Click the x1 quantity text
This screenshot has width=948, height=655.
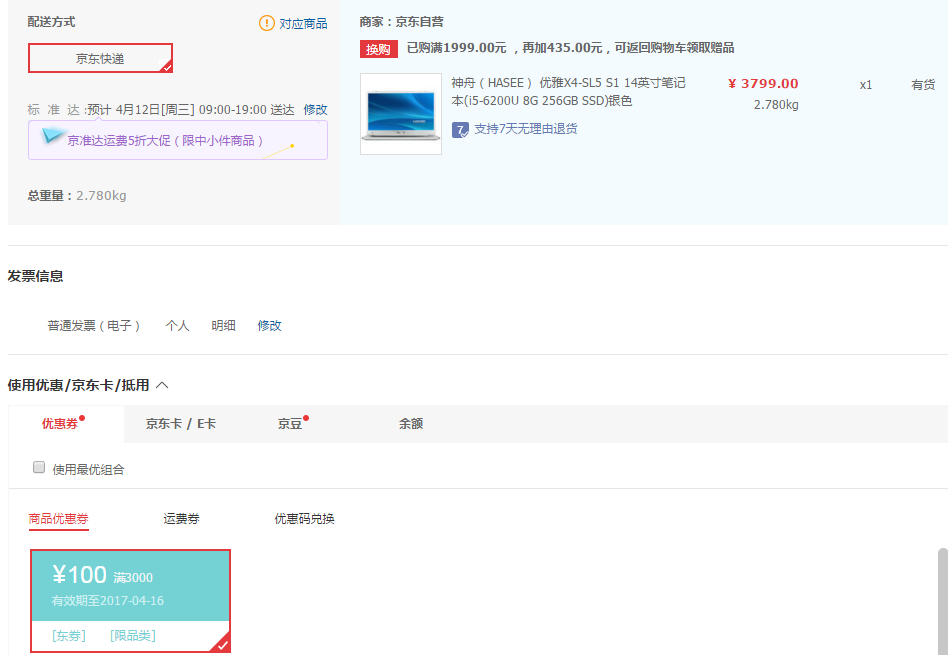tap(866, 85)
